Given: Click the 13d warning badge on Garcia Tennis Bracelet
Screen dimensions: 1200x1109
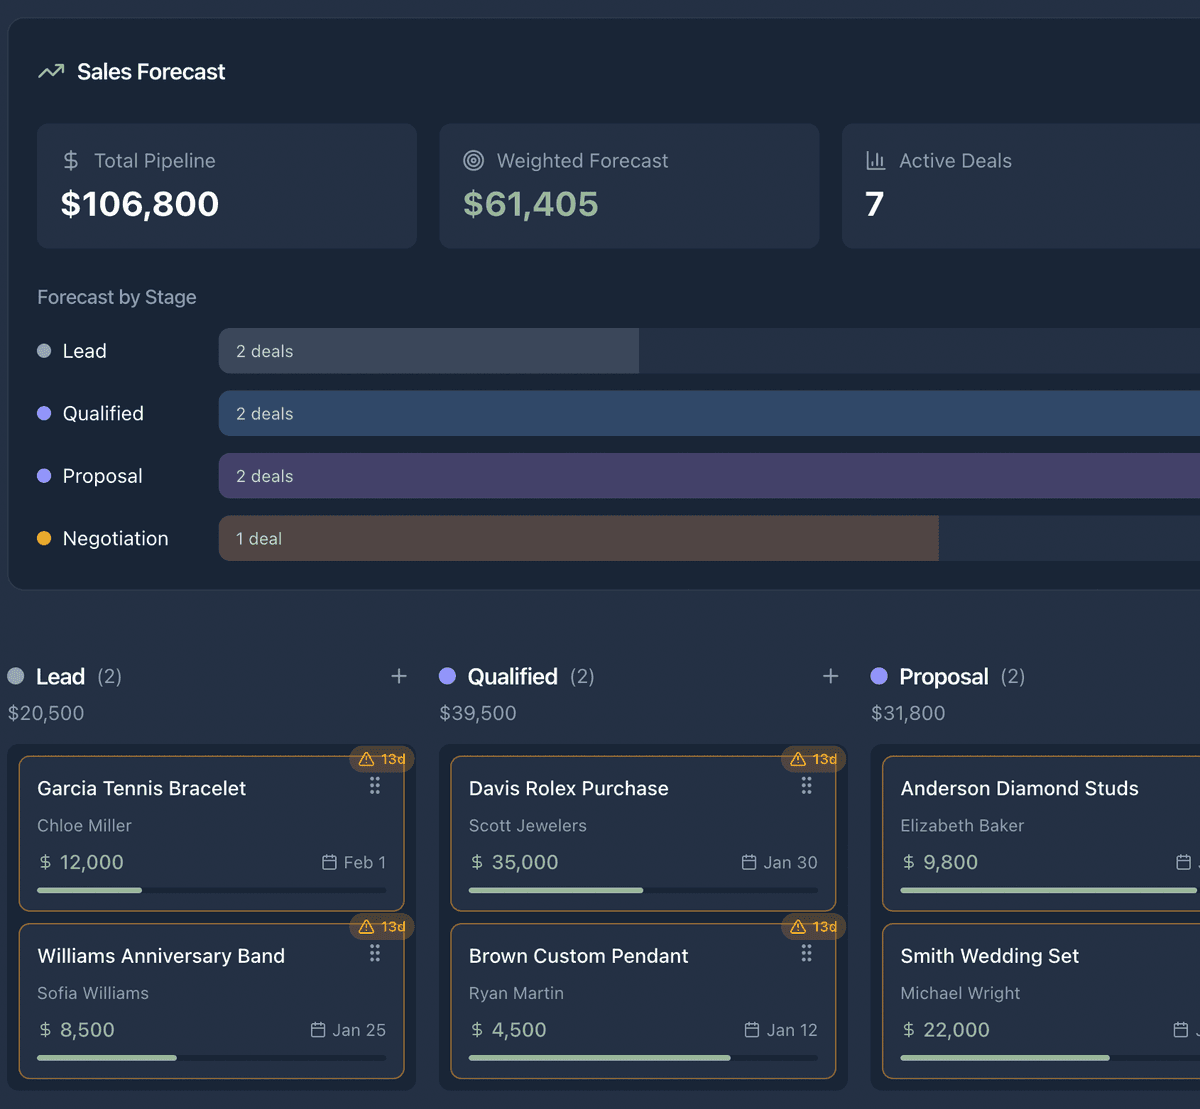Looking at the screenshot, I should pos(381,759).
